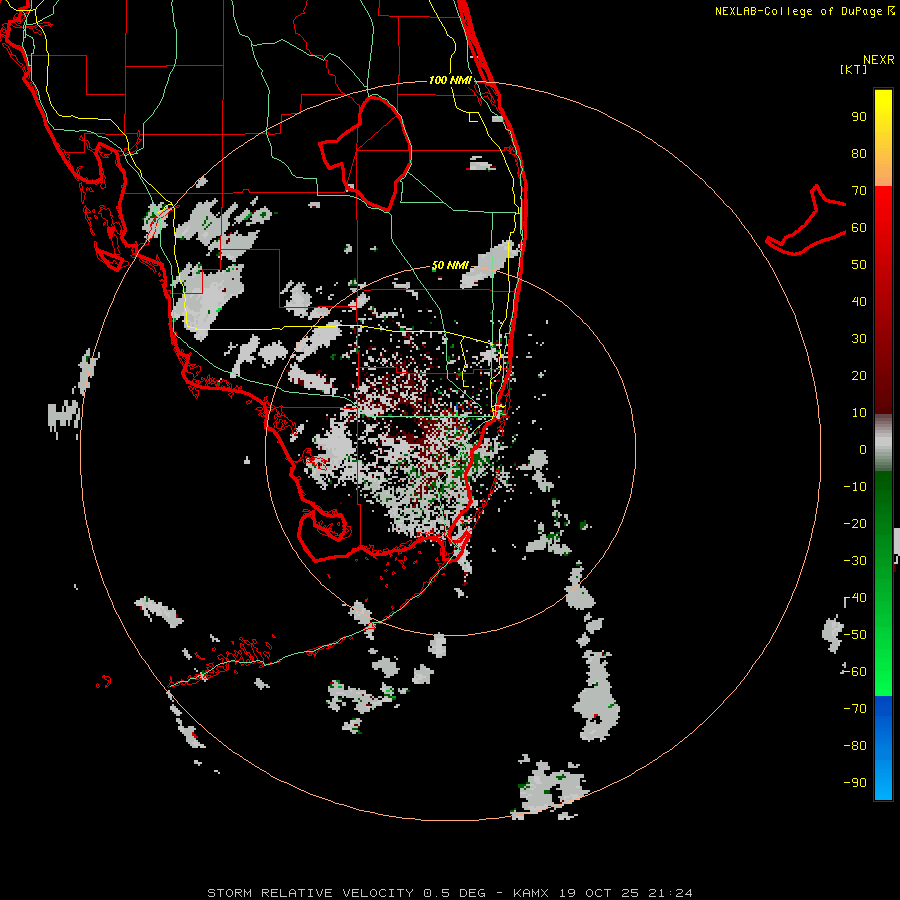Select the 100 NMI range ring label
This screenshot has width=900, height=900.
click(x=451, y=80)
